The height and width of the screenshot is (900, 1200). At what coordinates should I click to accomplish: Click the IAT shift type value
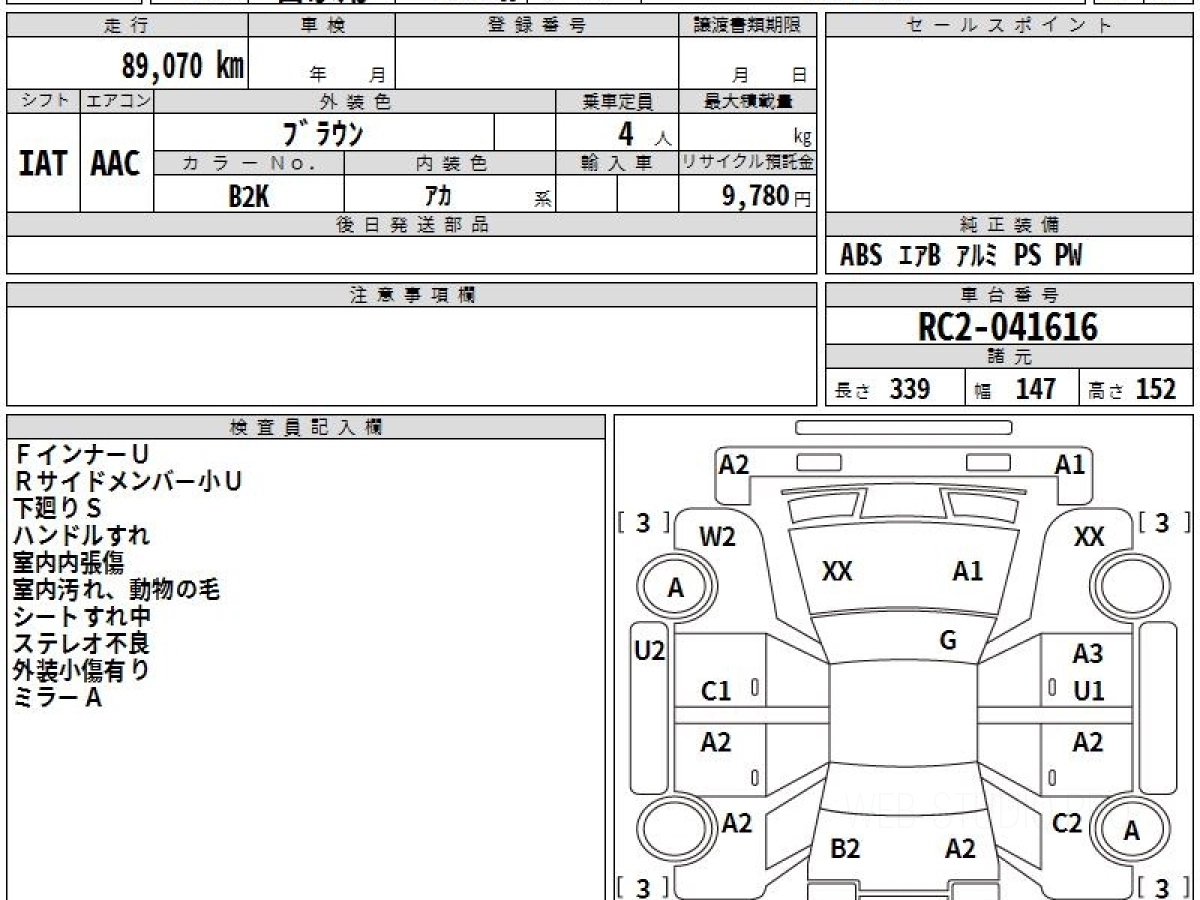43,164
